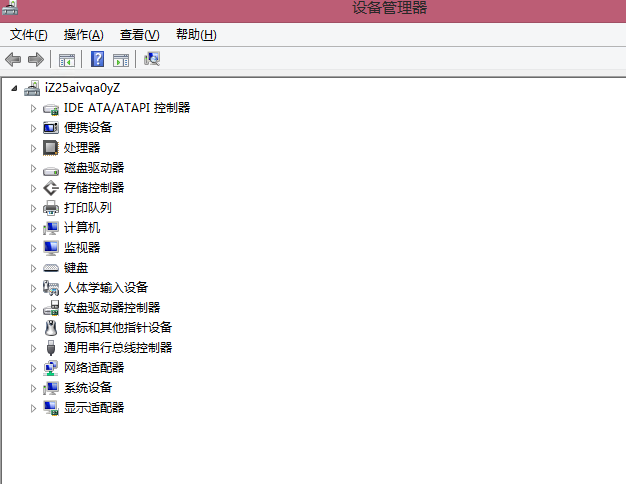Click the blue Help question mark icon
The image size is (626, 484).
coord(98,60)
